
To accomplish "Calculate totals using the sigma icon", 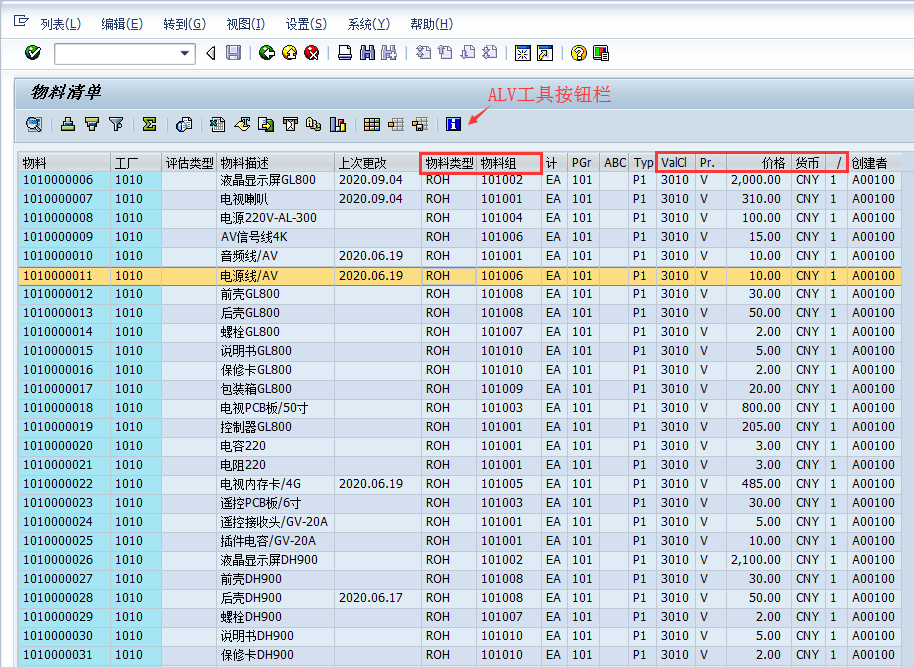I will 148,124.
